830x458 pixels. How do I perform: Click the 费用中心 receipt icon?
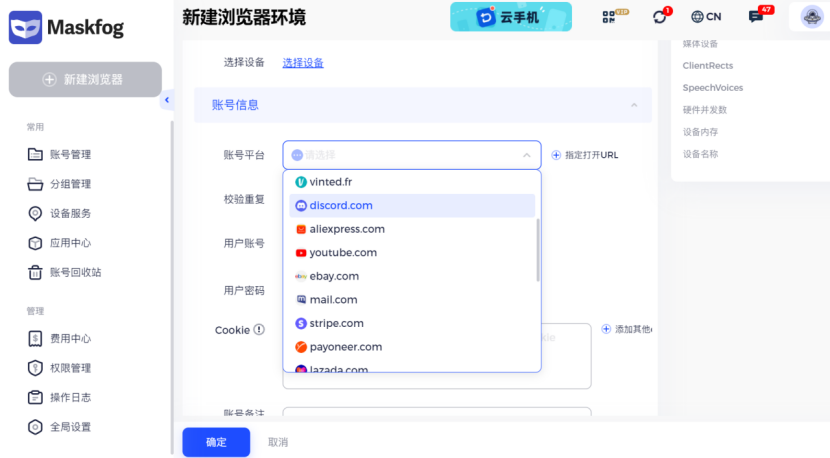pyautogui.click(x=35, y=338)
